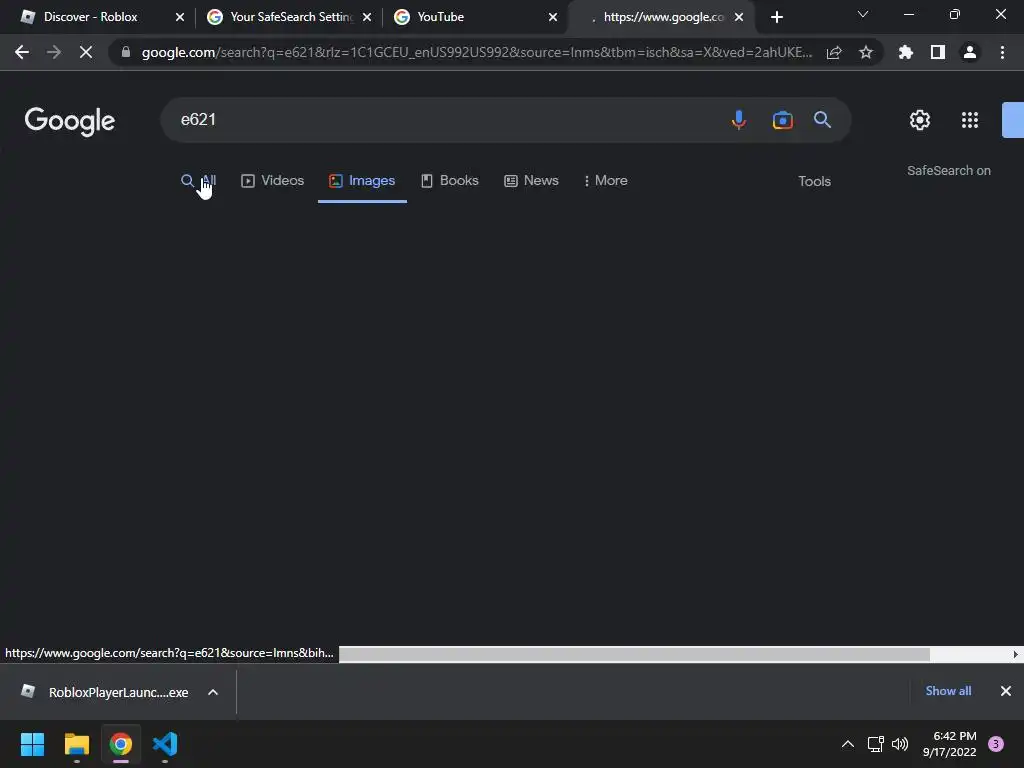Switch to the Your SafeSearch Settings tab
This screenshot has height=768, width=1024.
coord(291,17)
